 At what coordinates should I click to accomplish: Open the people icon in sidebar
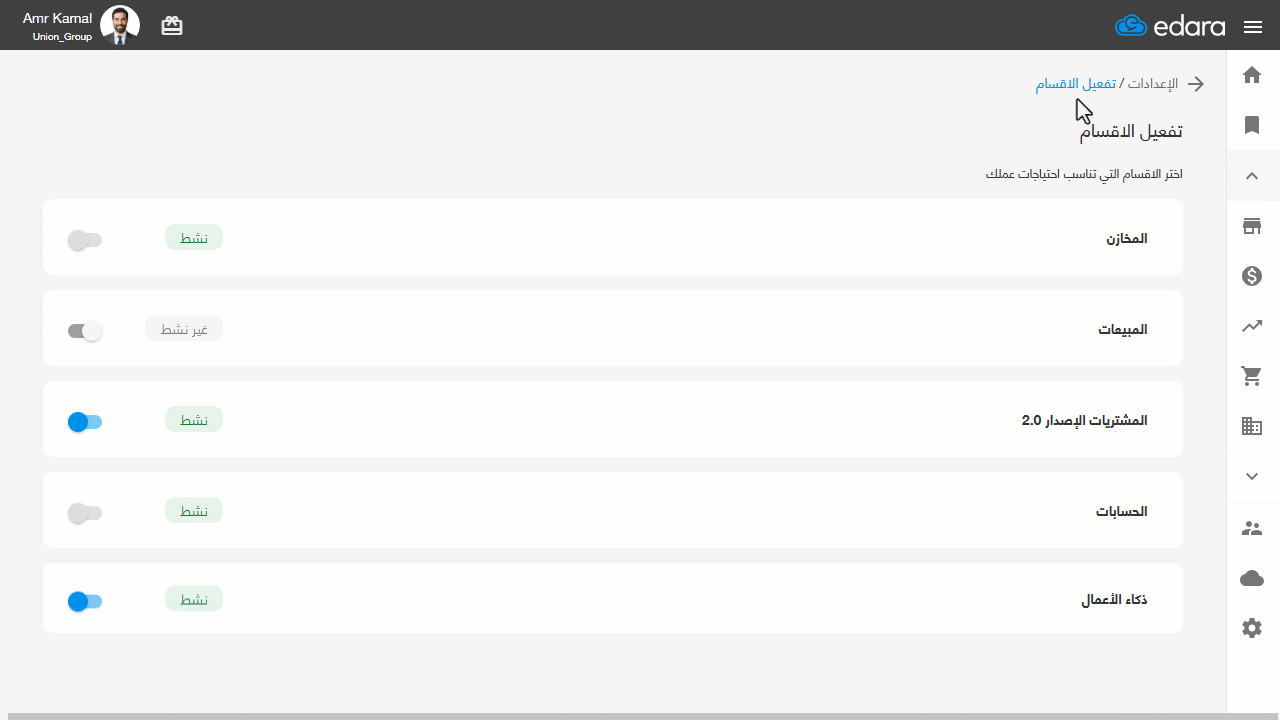(1252, 528)
